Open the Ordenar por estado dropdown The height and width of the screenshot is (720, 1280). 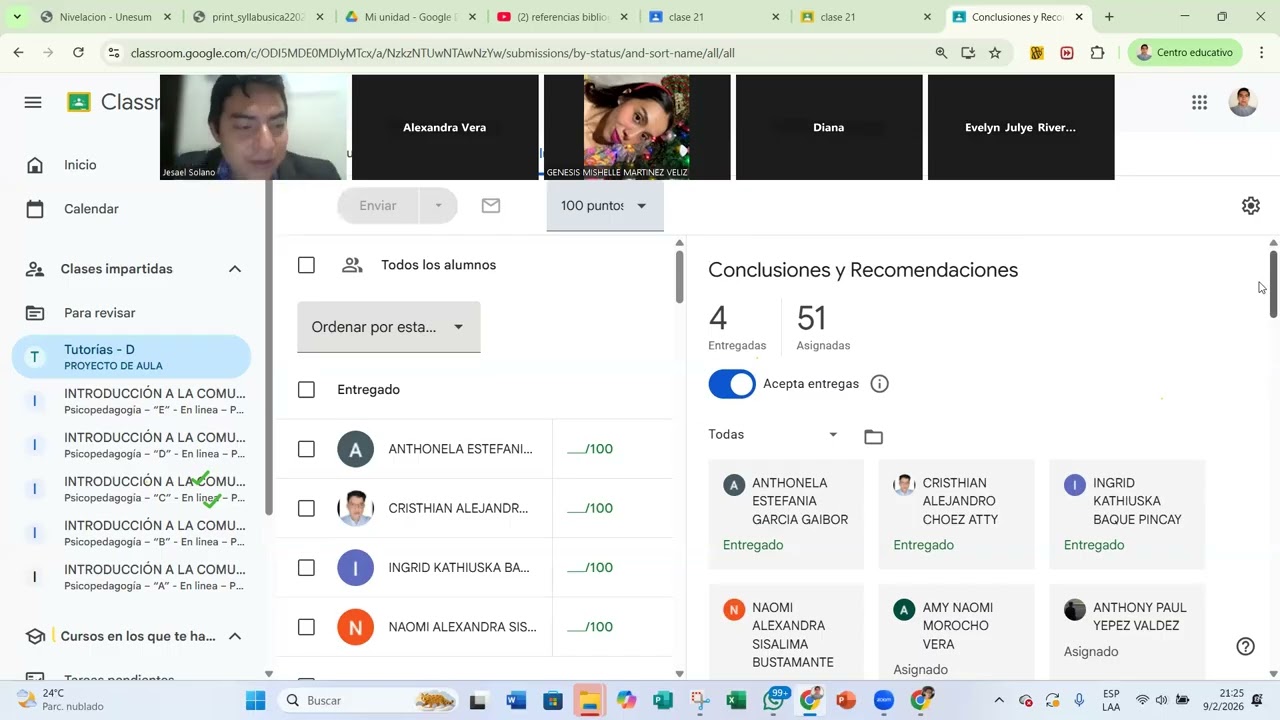(x=388, y=327)
